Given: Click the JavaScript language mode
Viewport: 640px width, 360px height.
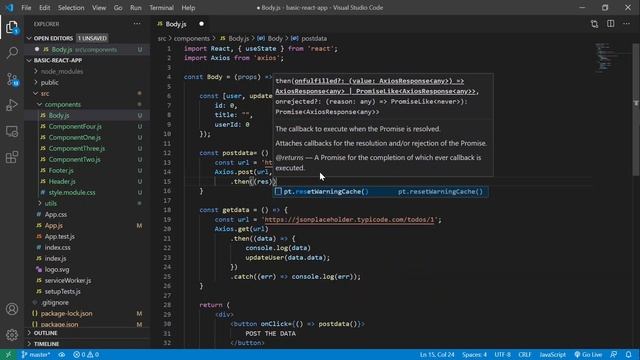Looking at the screenshot, I should [x=553, y=354].
